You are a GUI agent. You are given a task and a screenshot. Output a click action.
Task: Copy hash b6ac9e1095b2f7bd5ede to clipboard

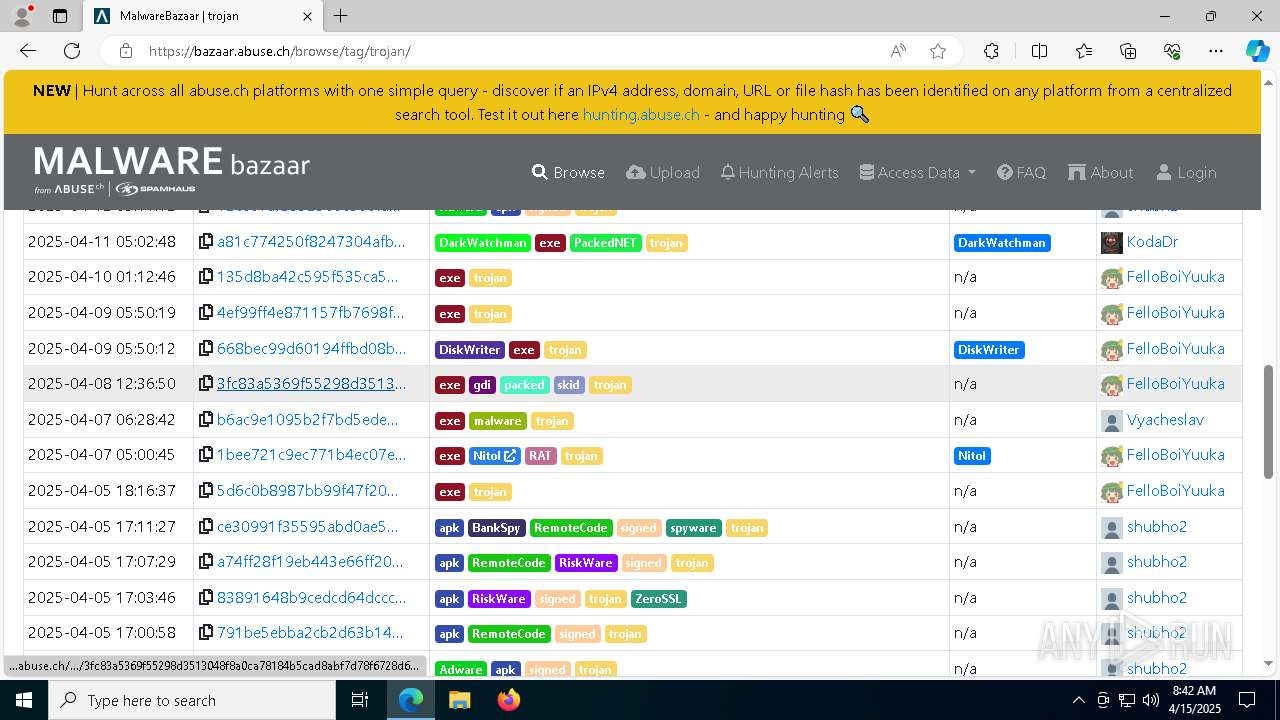(x=206, y=420)
